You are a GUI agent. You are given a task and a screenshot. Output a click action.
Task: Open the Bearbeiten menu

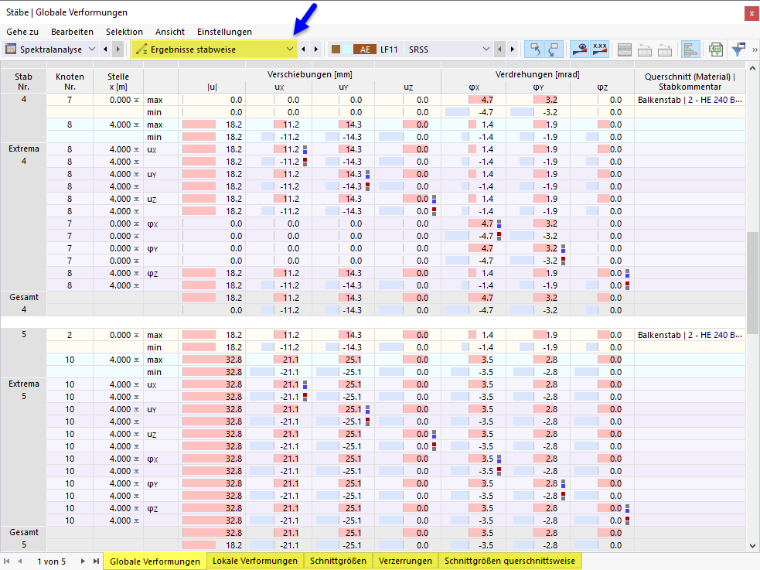pyautogui.click(x=72, y=32)
